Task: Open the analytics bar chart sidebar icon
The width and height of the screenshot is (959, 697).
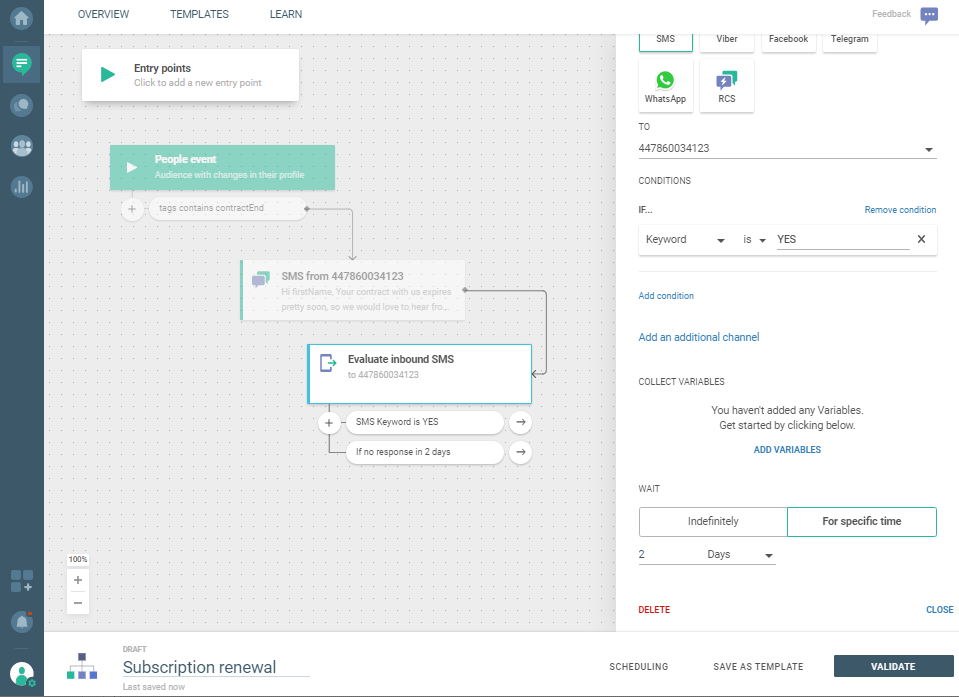Action: pyautogui.click(x=21, y=186)
